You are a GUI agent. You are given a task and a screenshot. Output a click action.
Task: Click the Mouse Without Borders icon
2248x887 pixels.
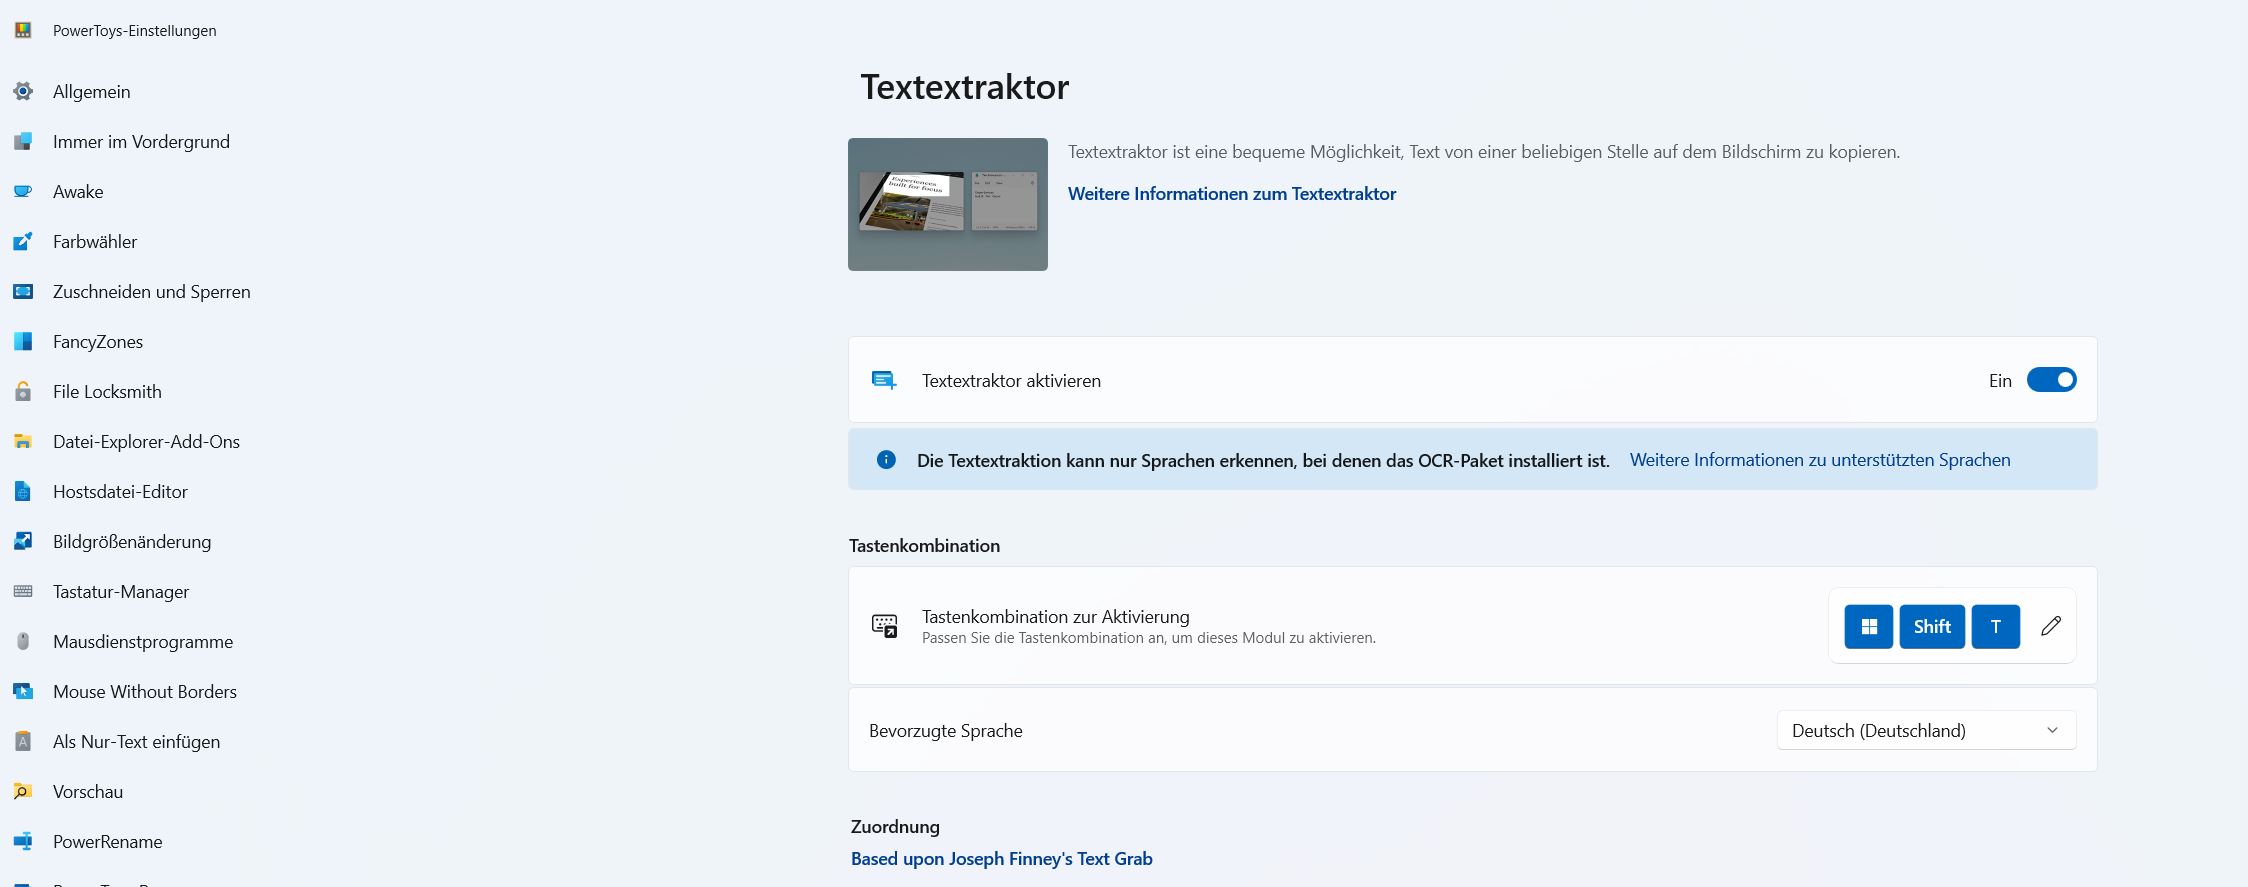pyautogui.click(x=23, y=692)
